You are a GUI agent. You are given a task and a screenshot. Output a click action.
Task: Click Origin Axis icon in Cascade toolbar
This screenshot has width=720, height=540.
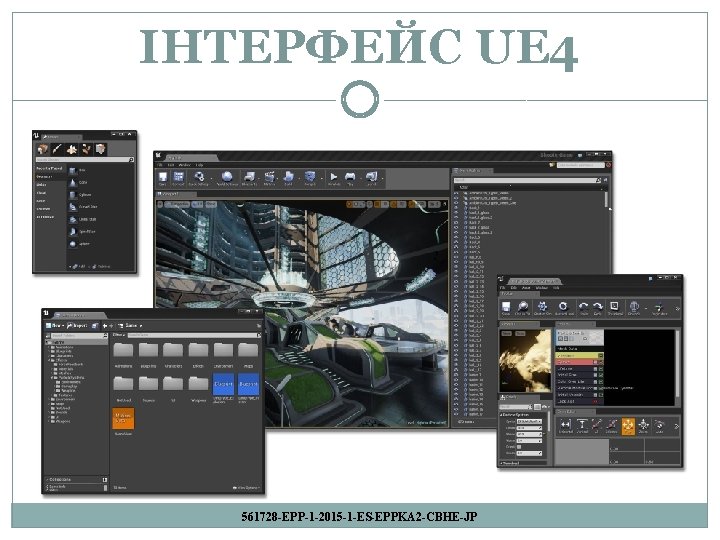click(659, 308)
